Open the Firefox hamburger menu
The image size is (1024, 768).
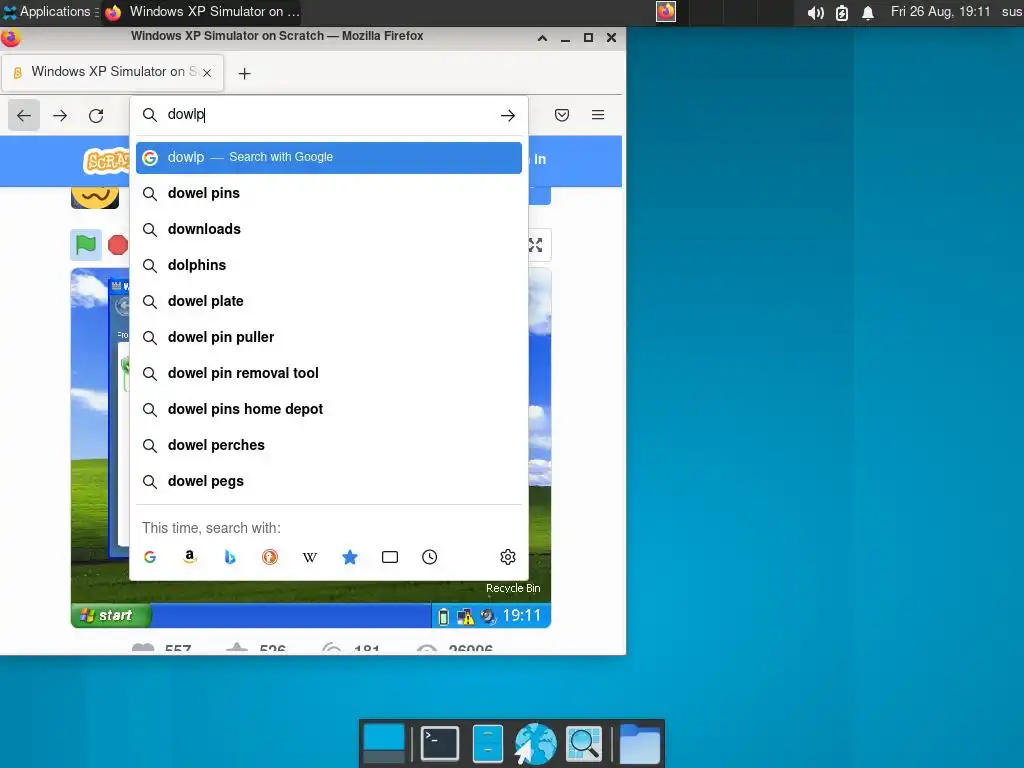click(x=598, y=115)
